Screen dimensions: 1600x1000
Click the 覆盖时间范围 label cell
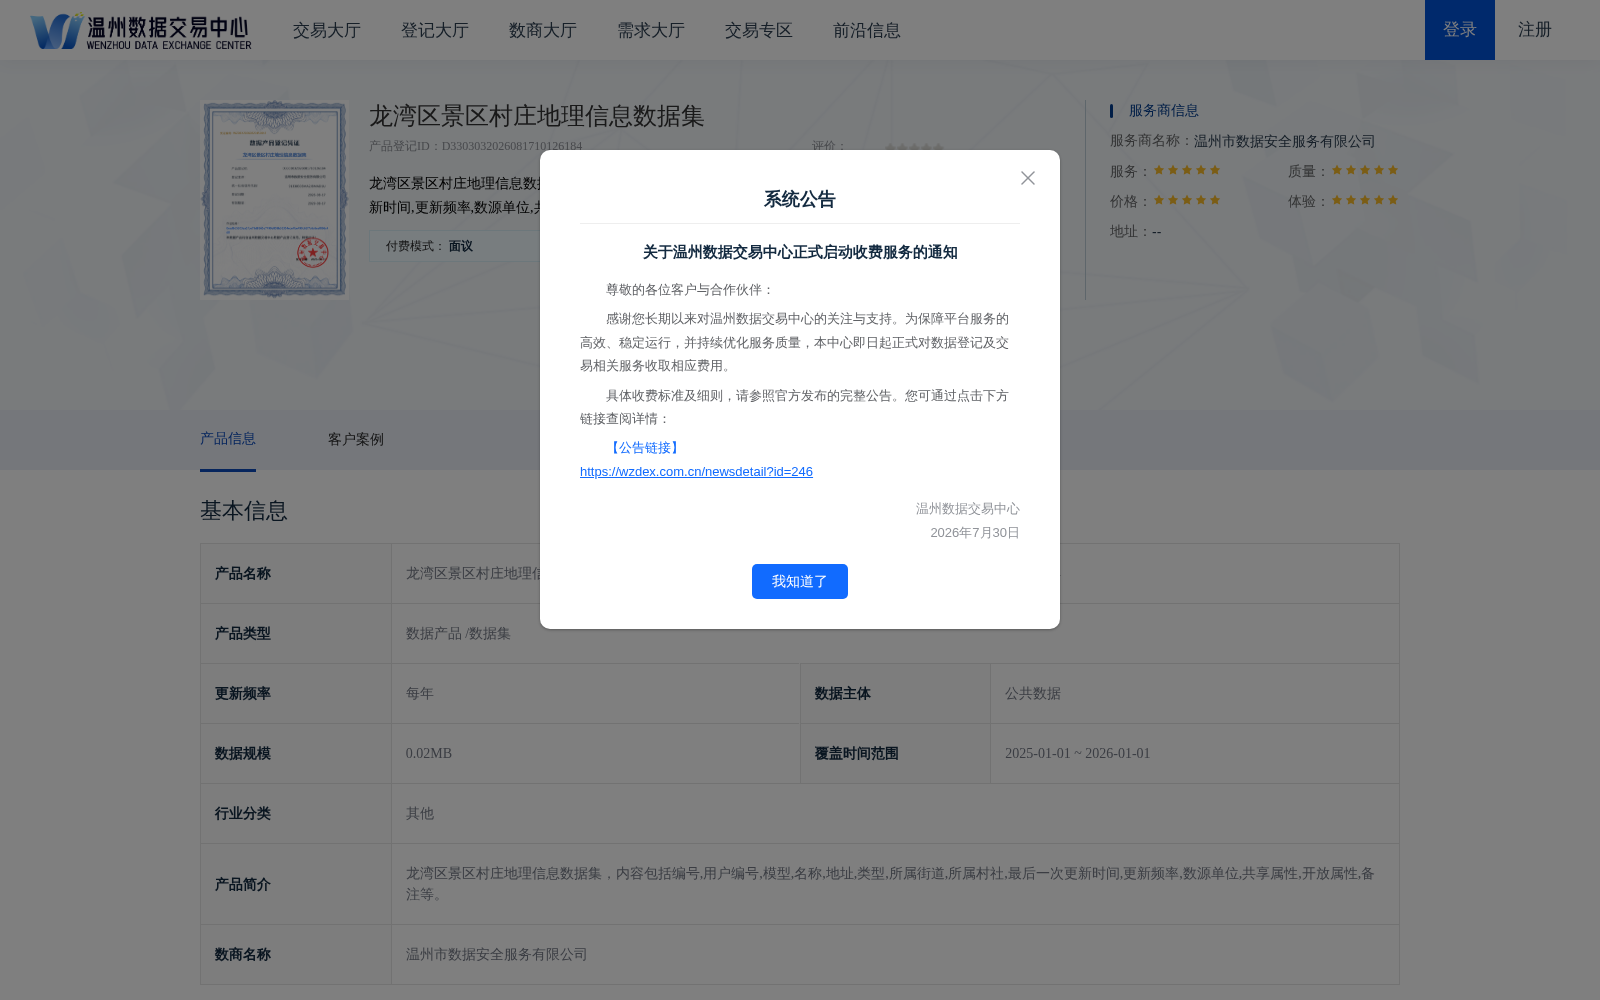895,754
